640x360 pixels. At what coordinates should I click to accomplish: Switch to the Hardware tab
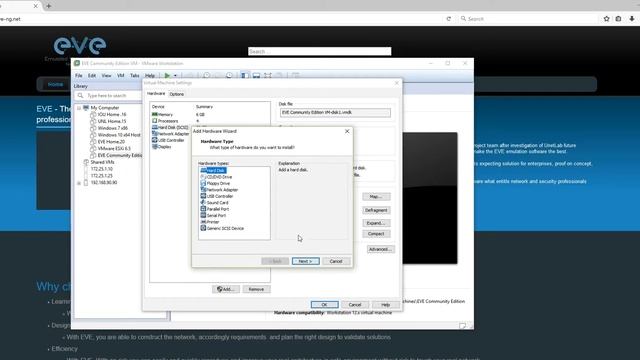tap(156, 94)
